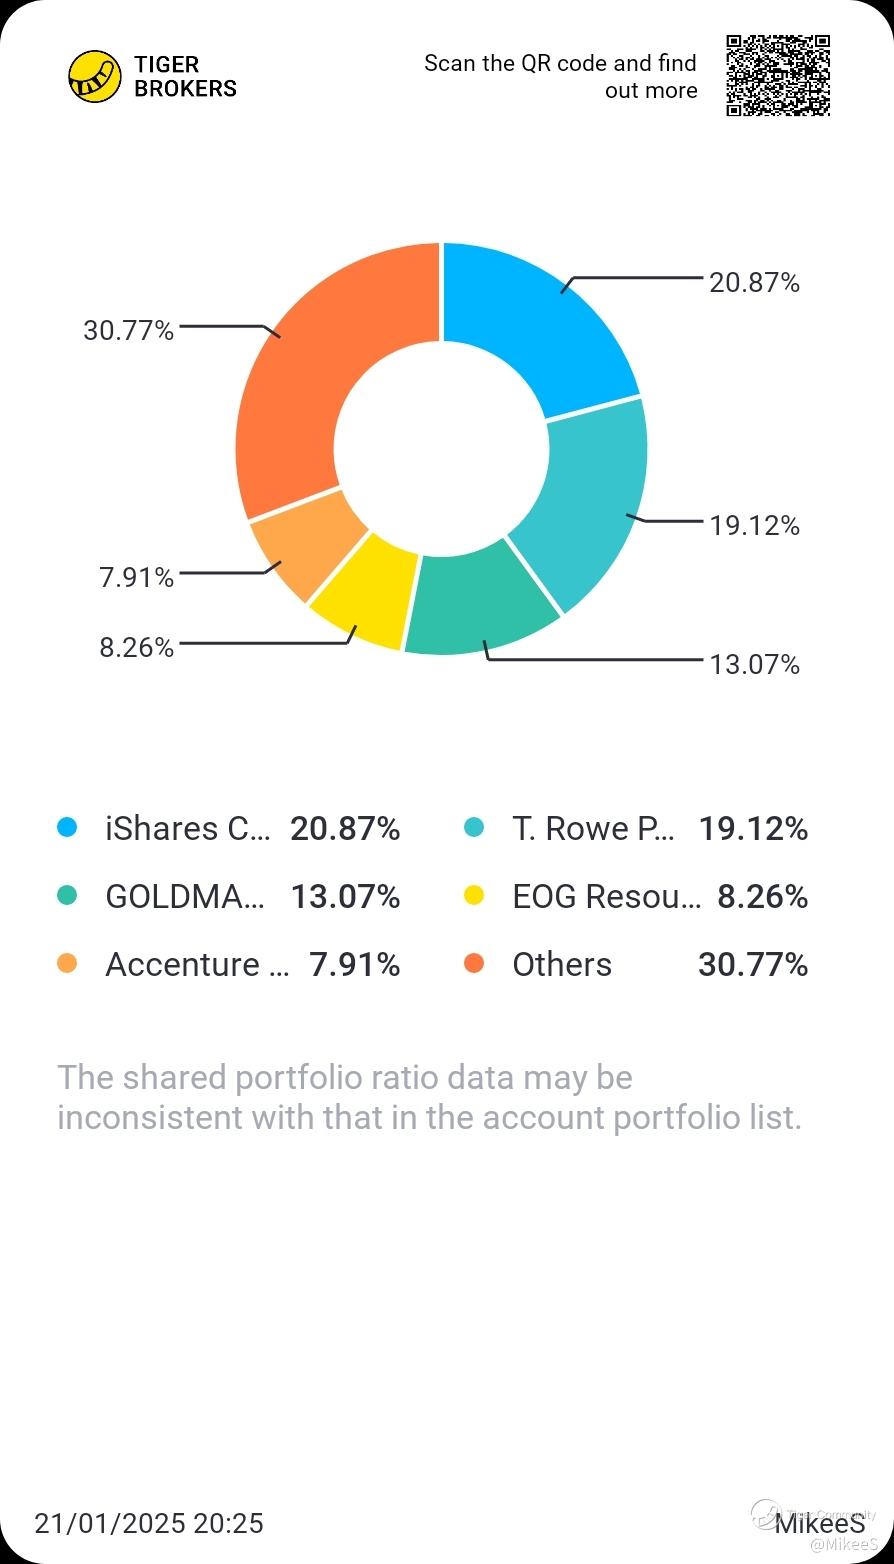Select the yellow EOG Resou legend dot
The image size is (894, 1564).
click(474, 896)
